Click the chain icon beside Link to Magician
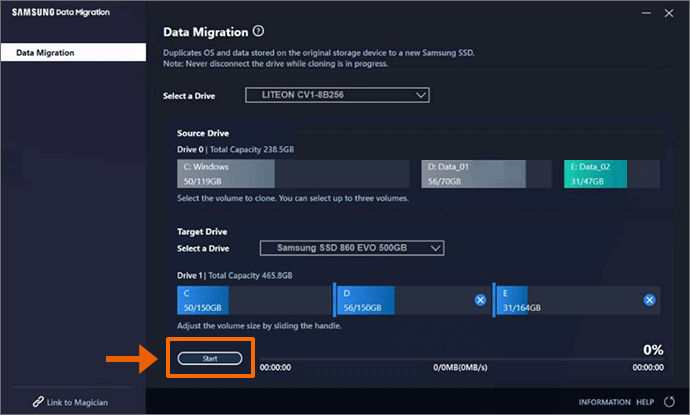Image resolution: width=690 pixels, height=415 pixels. 38,402
